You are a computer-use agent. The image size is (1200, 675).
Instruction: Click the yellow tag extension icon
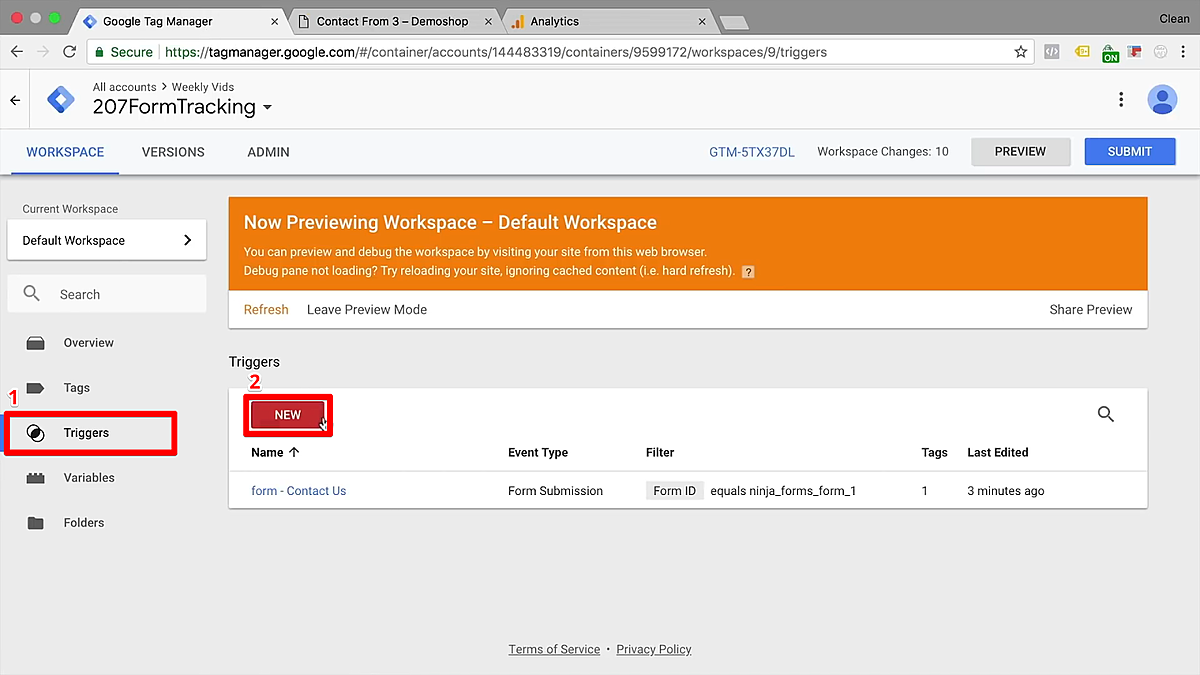pos(1082,52)
